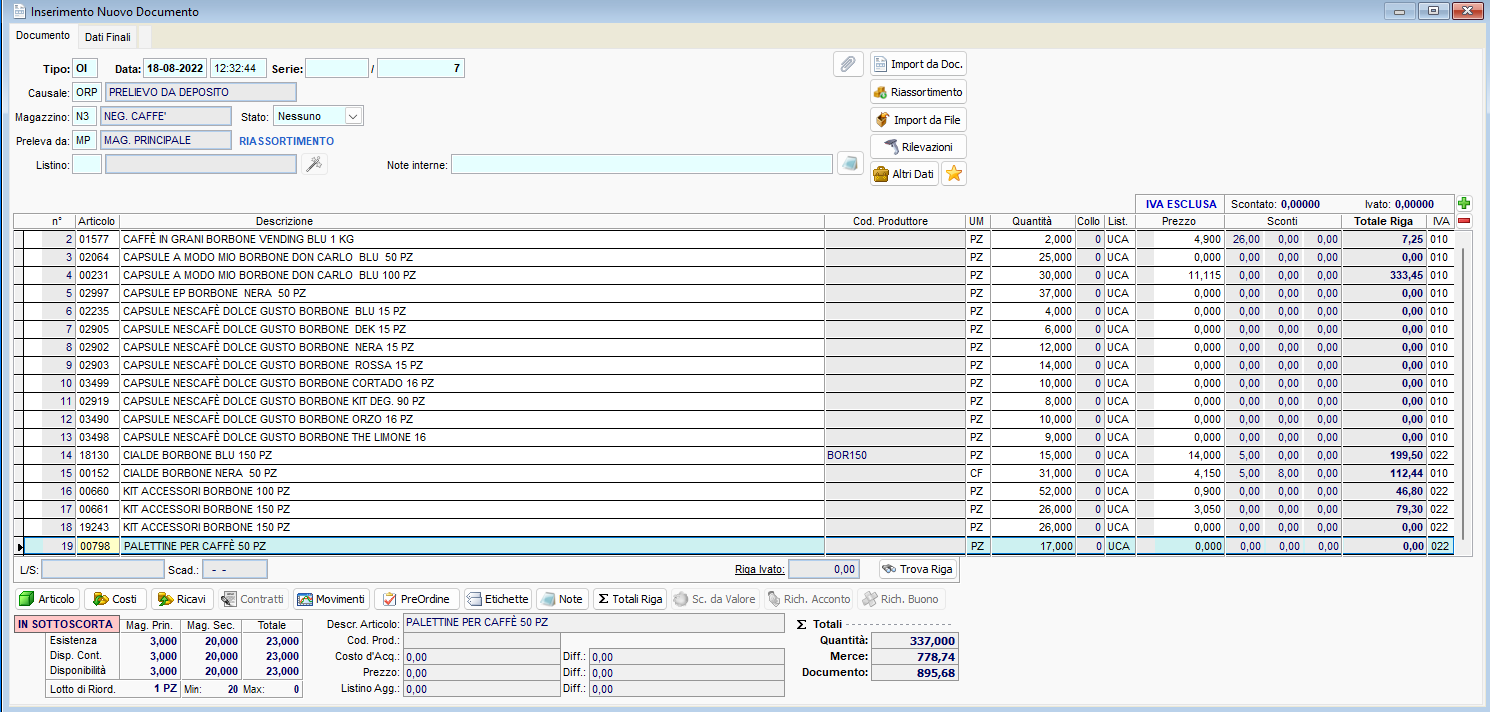Open Import da Doc.
The height and width of the screenshot is (712, 1490).
(x=918, y=64)
